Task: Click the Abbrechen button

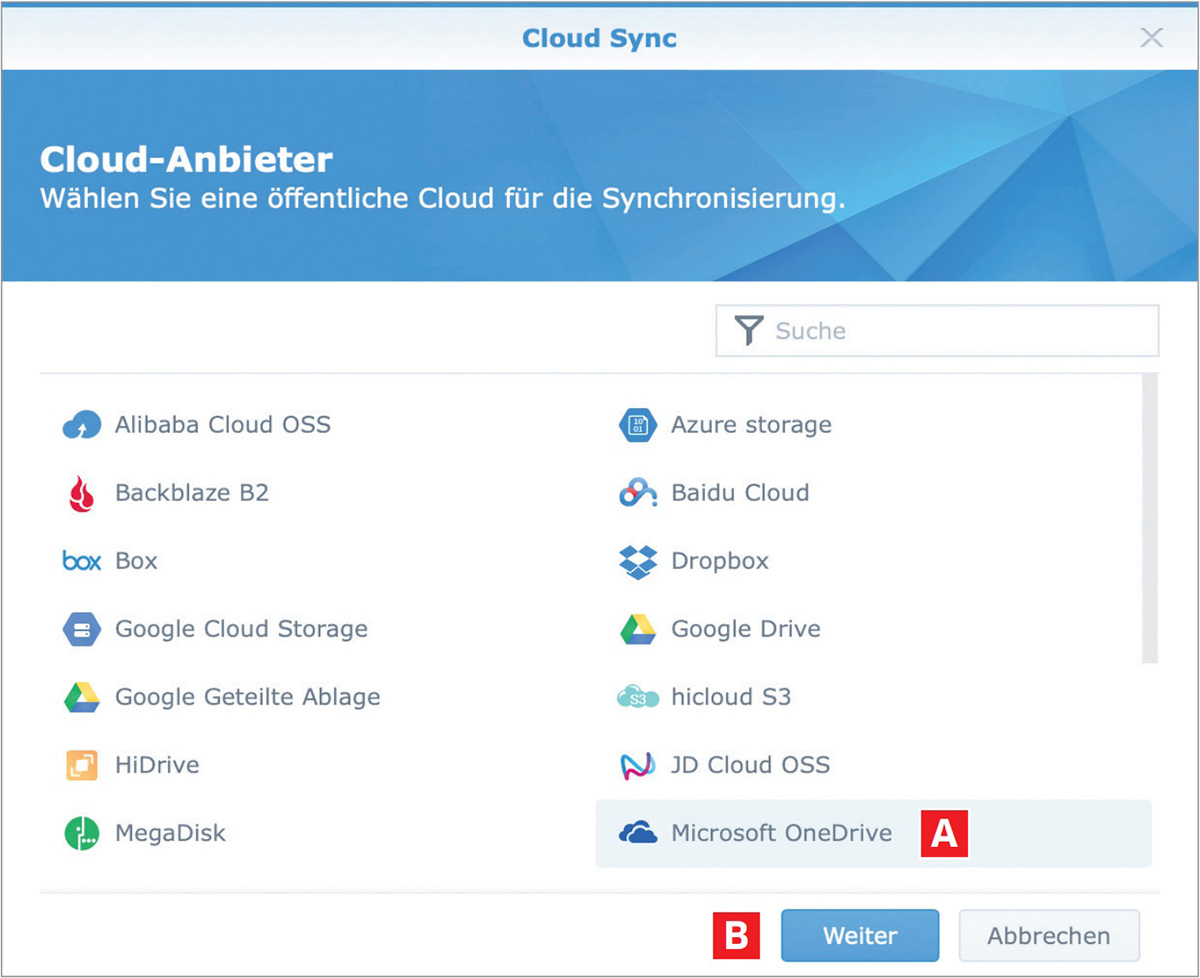Action: click(1049, 936)
